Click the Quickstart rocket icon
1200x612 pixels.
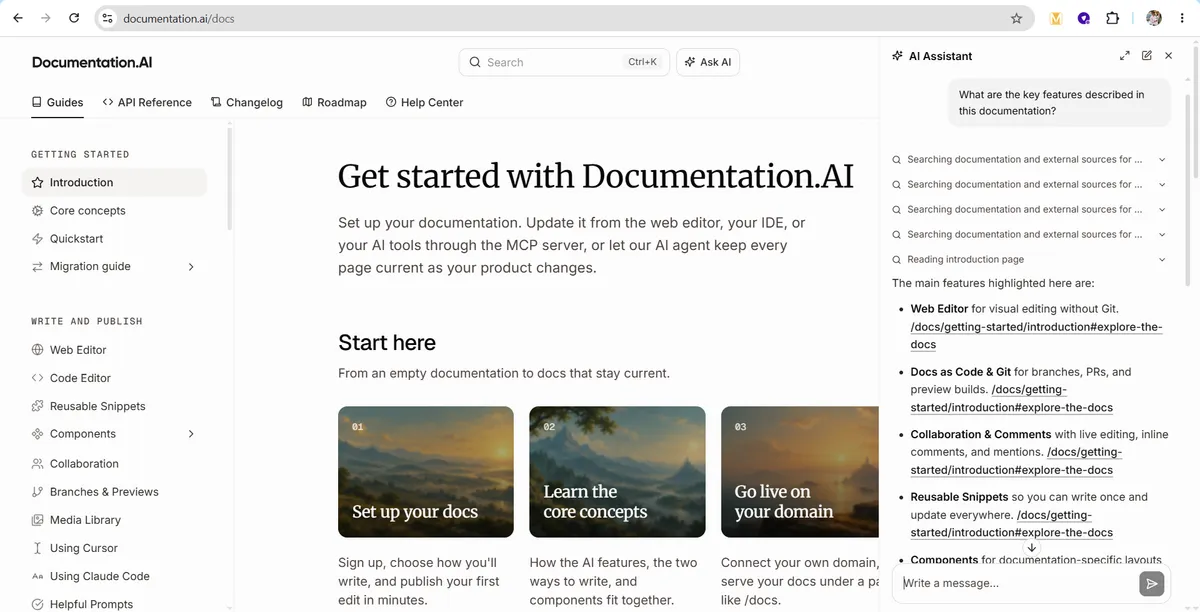pyautogui.click(x=38, y=239)
